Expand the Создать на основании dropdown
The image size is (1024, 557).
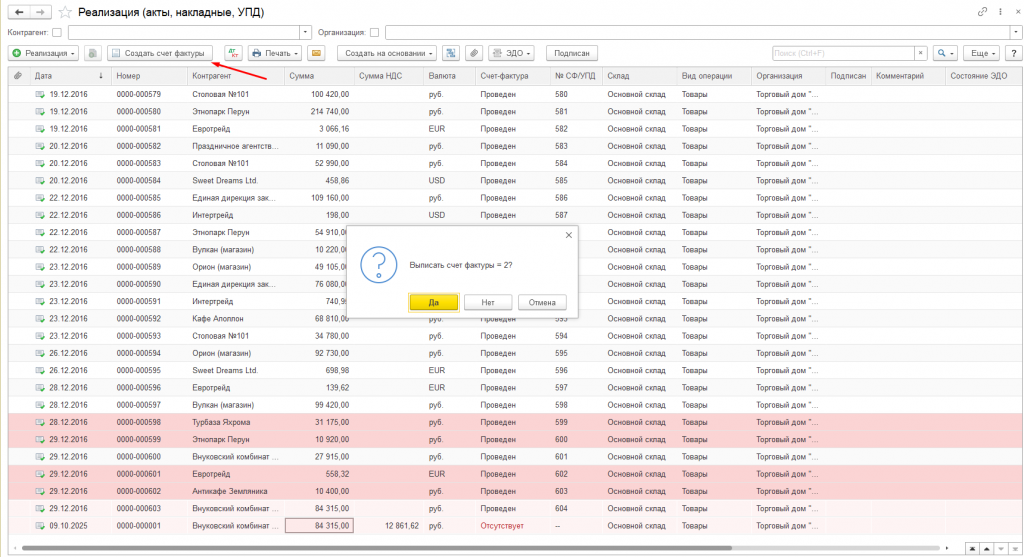coord(386,53)
